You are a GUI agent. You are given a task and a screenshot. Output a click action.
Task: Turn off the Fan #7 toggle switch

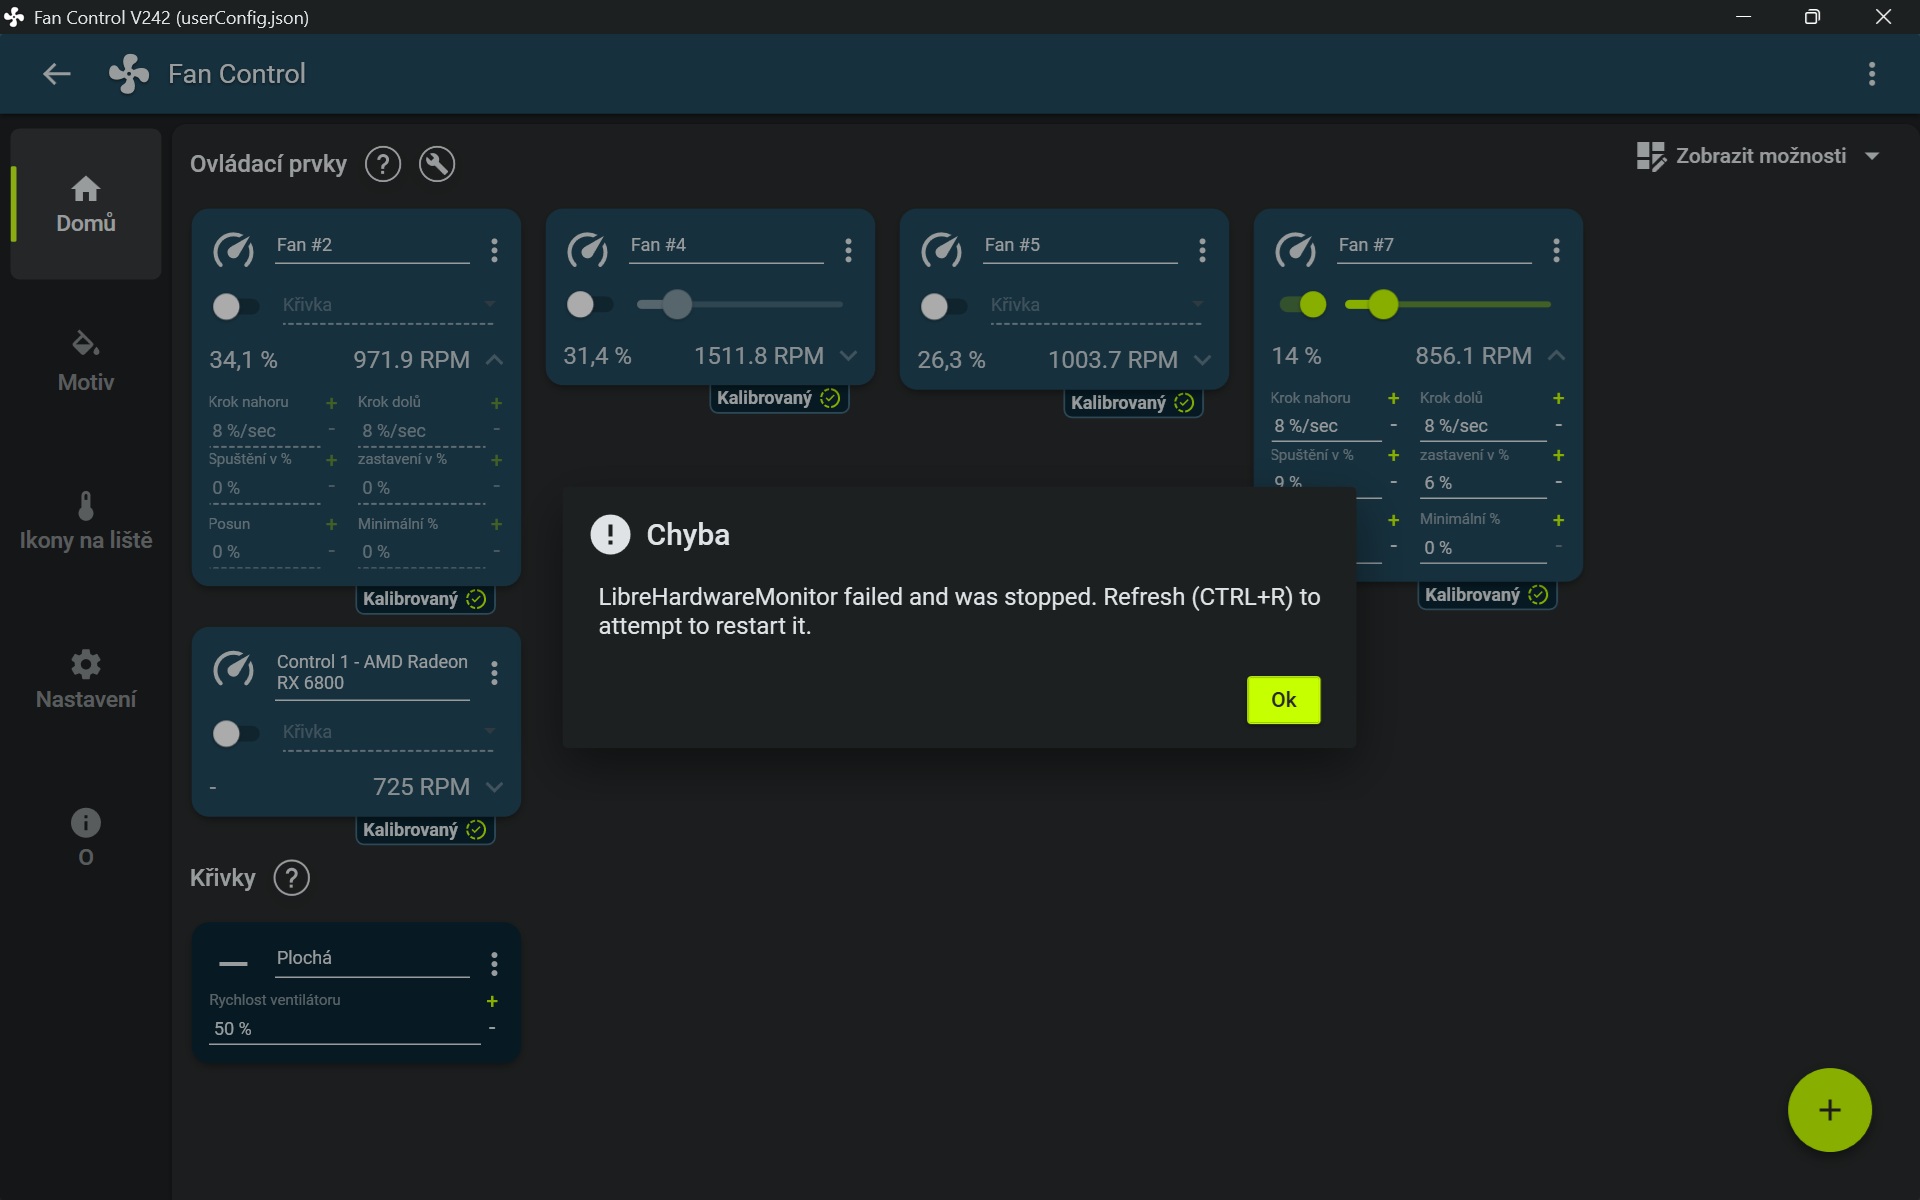(x=1303, y=304)
